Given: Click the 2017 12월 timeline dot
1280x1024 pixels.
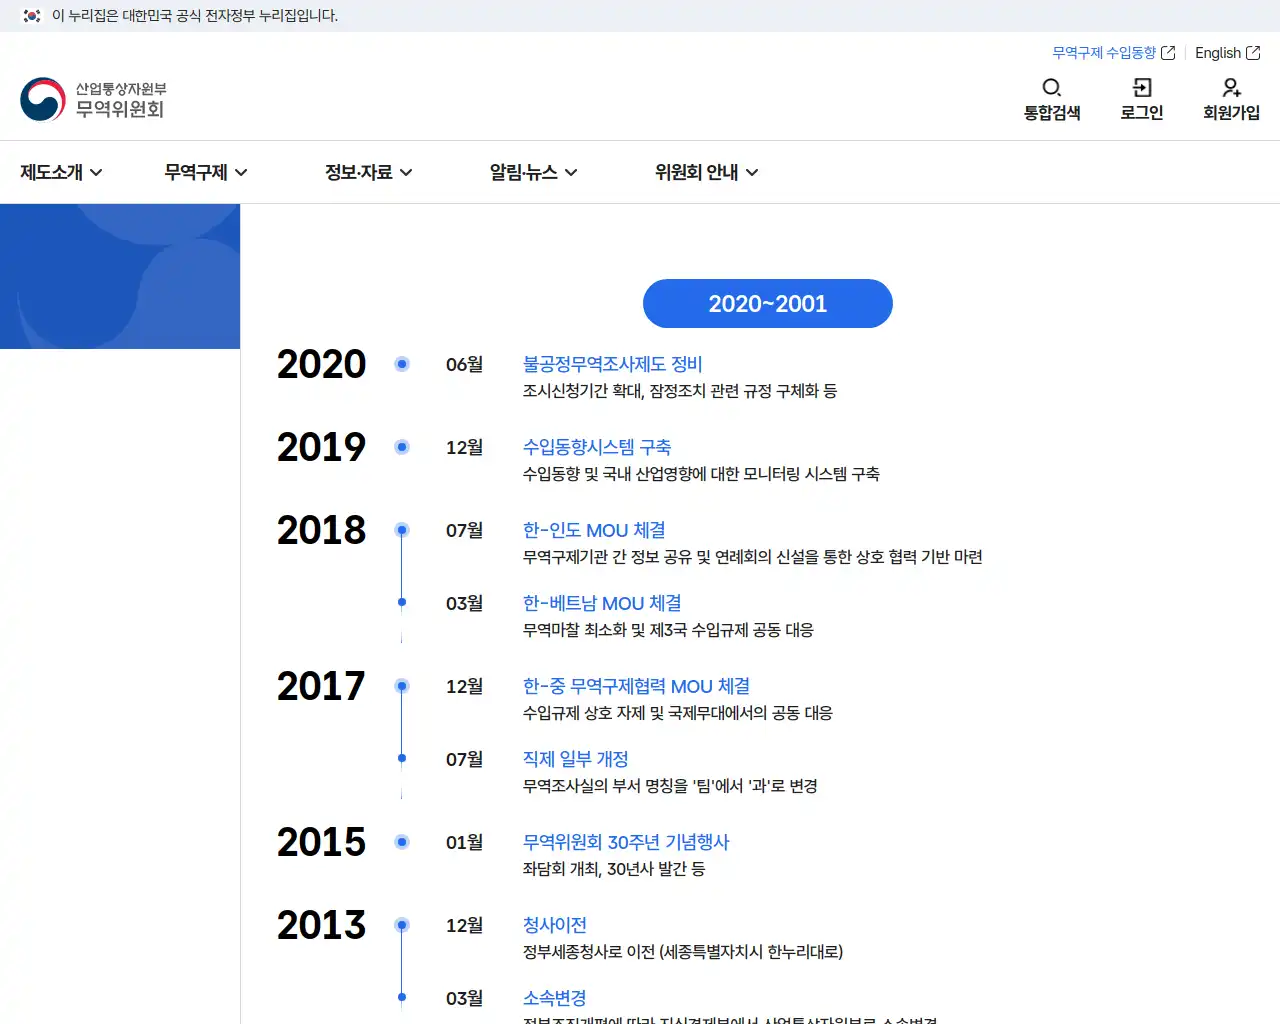Looking at the screenshot, I should point(402,686).
